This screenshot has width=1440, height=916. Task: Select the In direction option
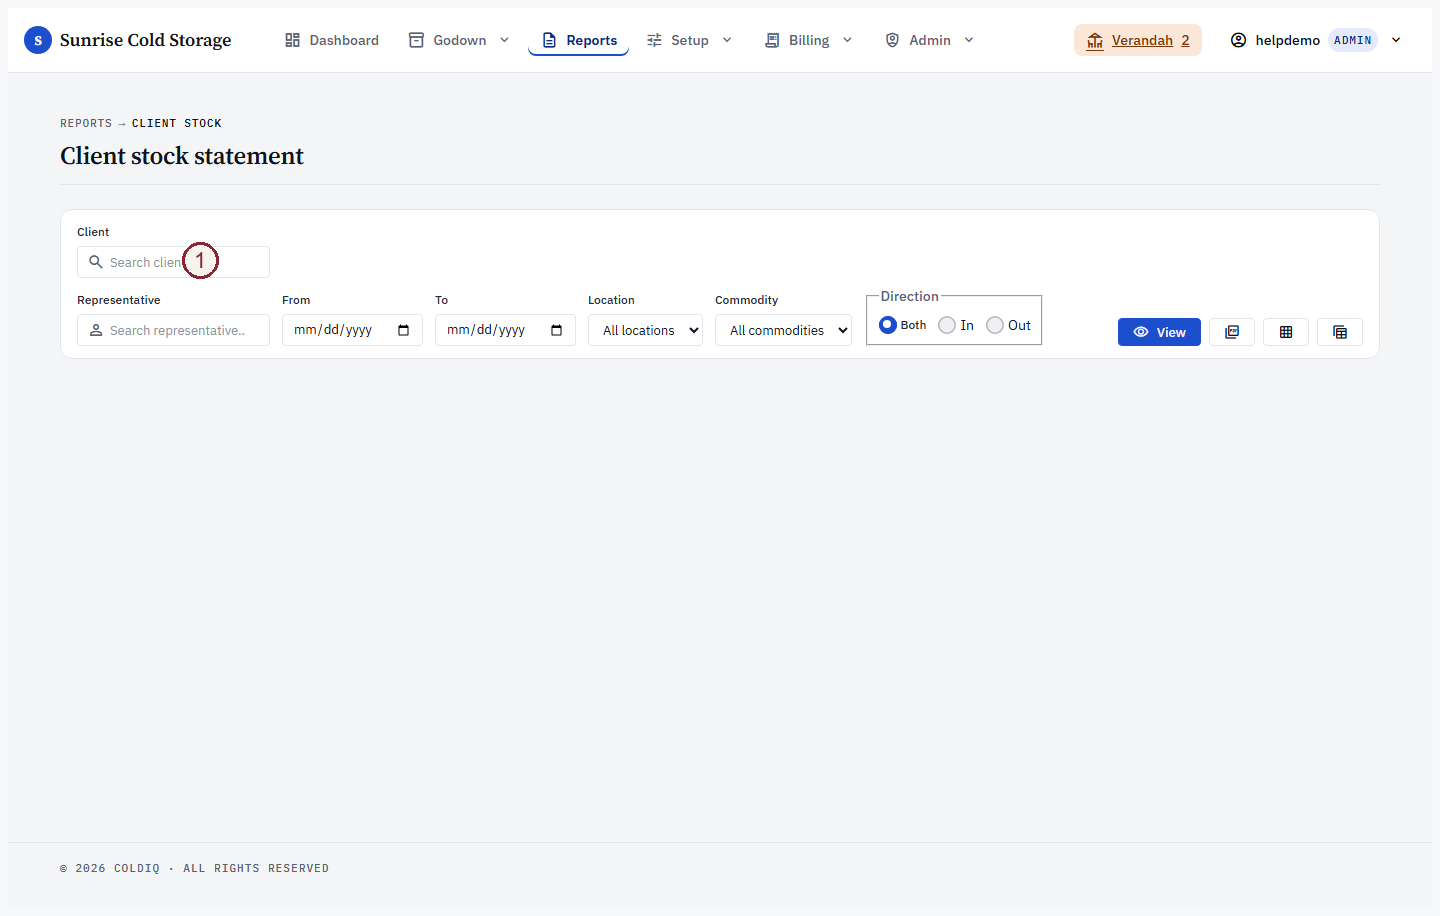(x=947, y=325)
